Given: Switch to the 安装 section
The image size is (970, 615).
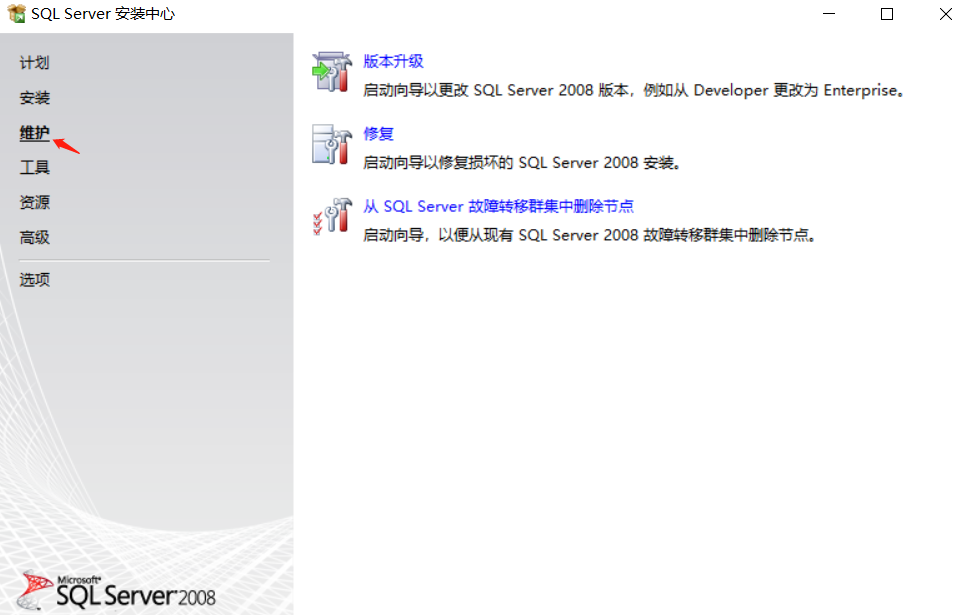Looking at the screenshot, I should point(34,97).
